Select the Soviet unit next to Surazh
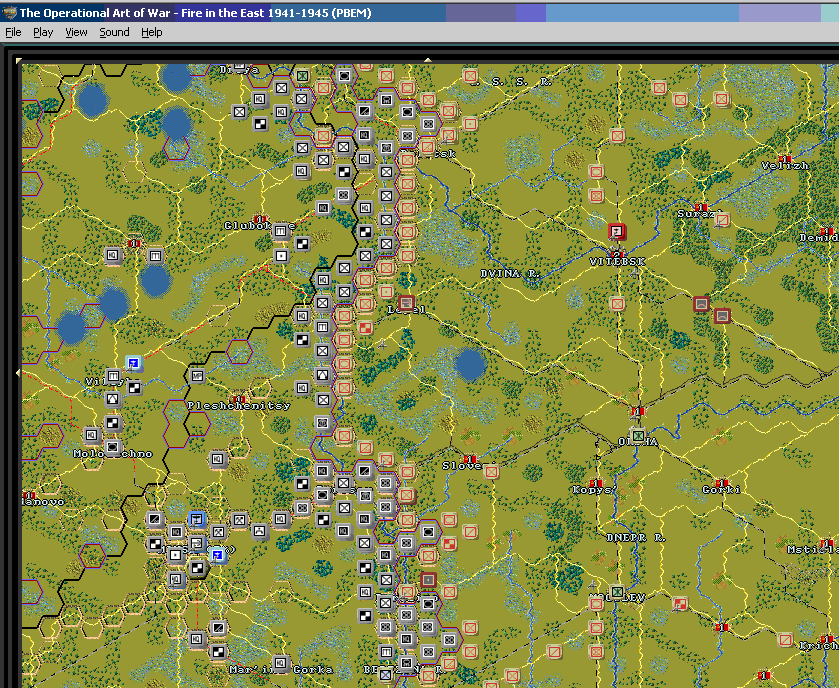Viewport: 840px width, 688px height. [722, 219]
